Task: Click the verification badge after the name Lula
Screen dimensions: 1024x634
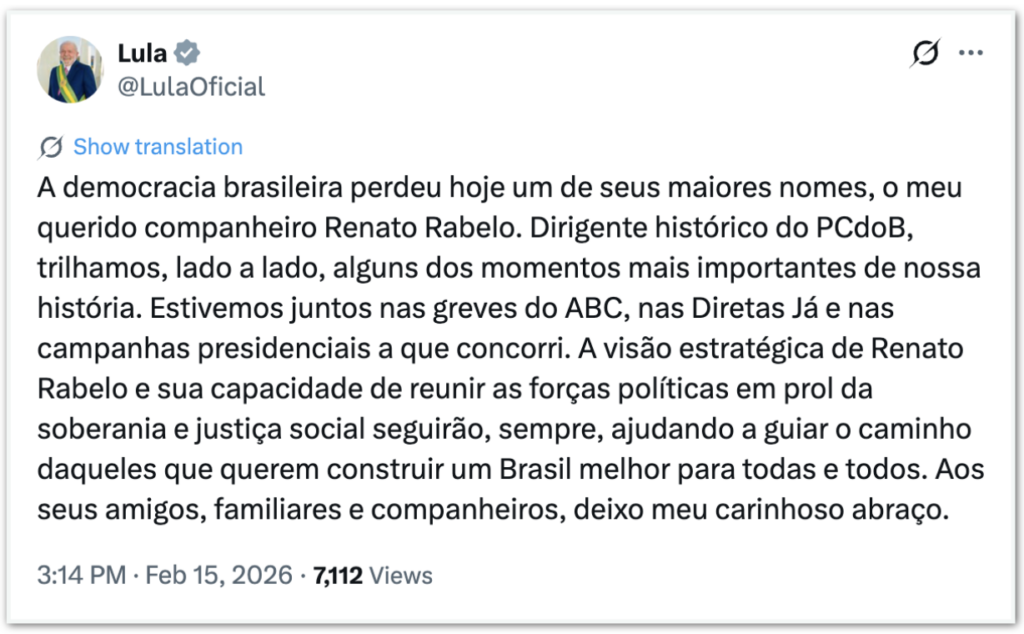Action: pyautogui.click(x=187, y=54)
